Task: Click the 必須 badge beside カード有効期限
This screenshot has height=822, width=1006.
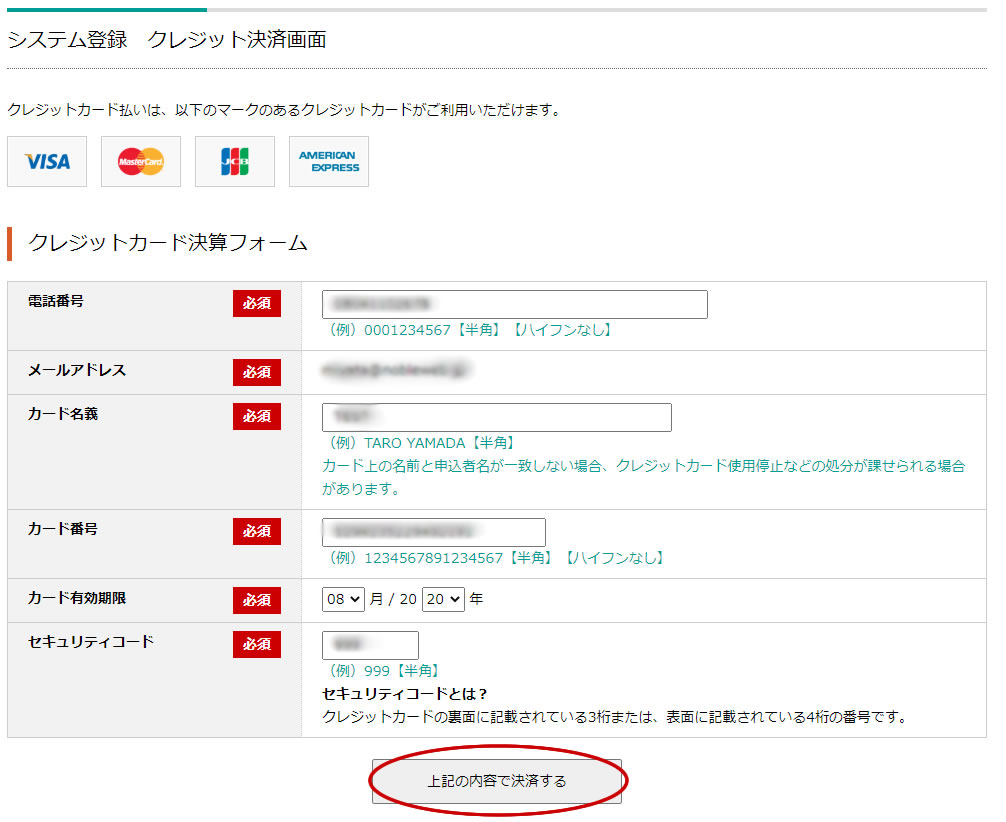Action: click(x=257, y=600)
